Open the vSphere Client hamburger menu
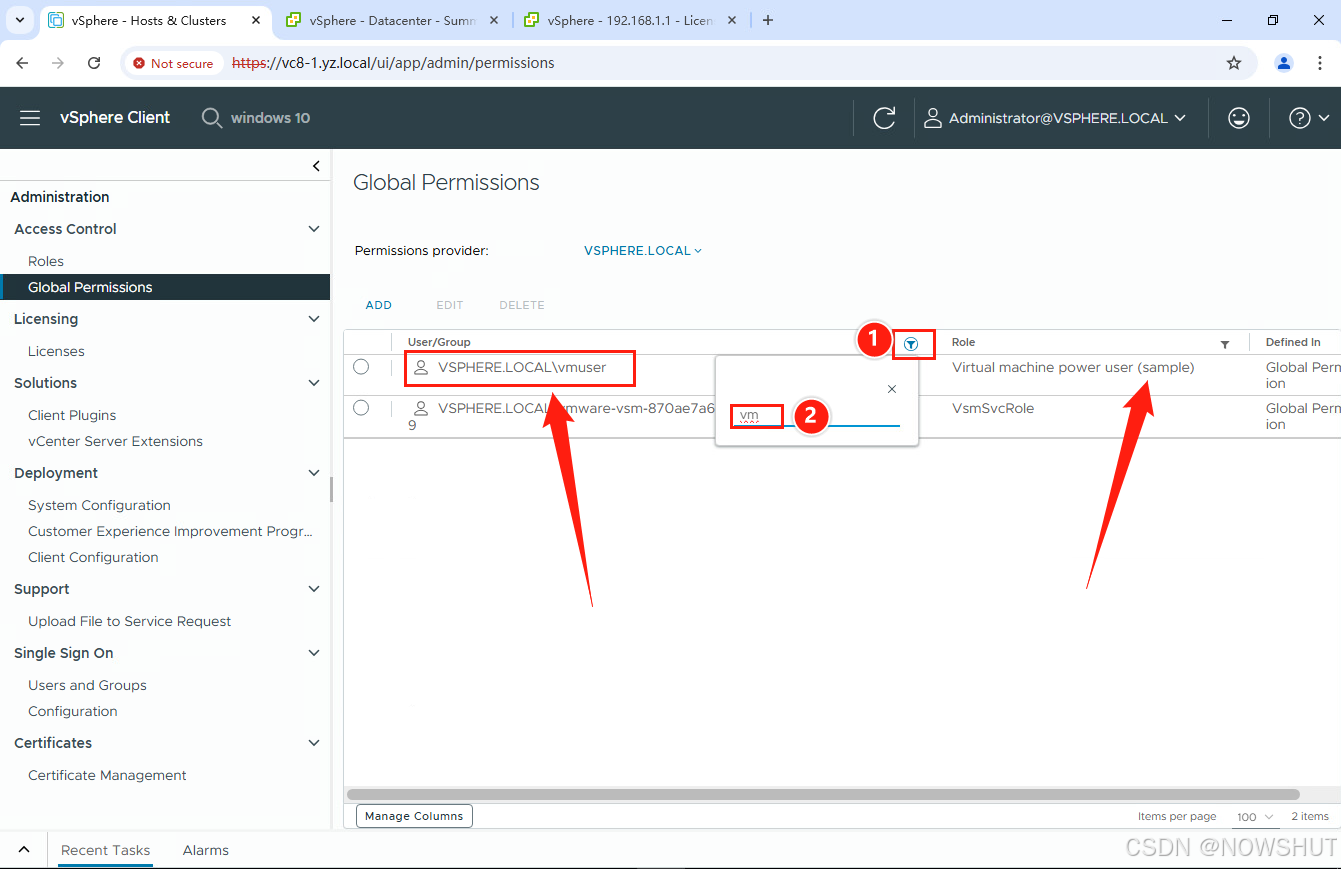 (x=30, y=118)
